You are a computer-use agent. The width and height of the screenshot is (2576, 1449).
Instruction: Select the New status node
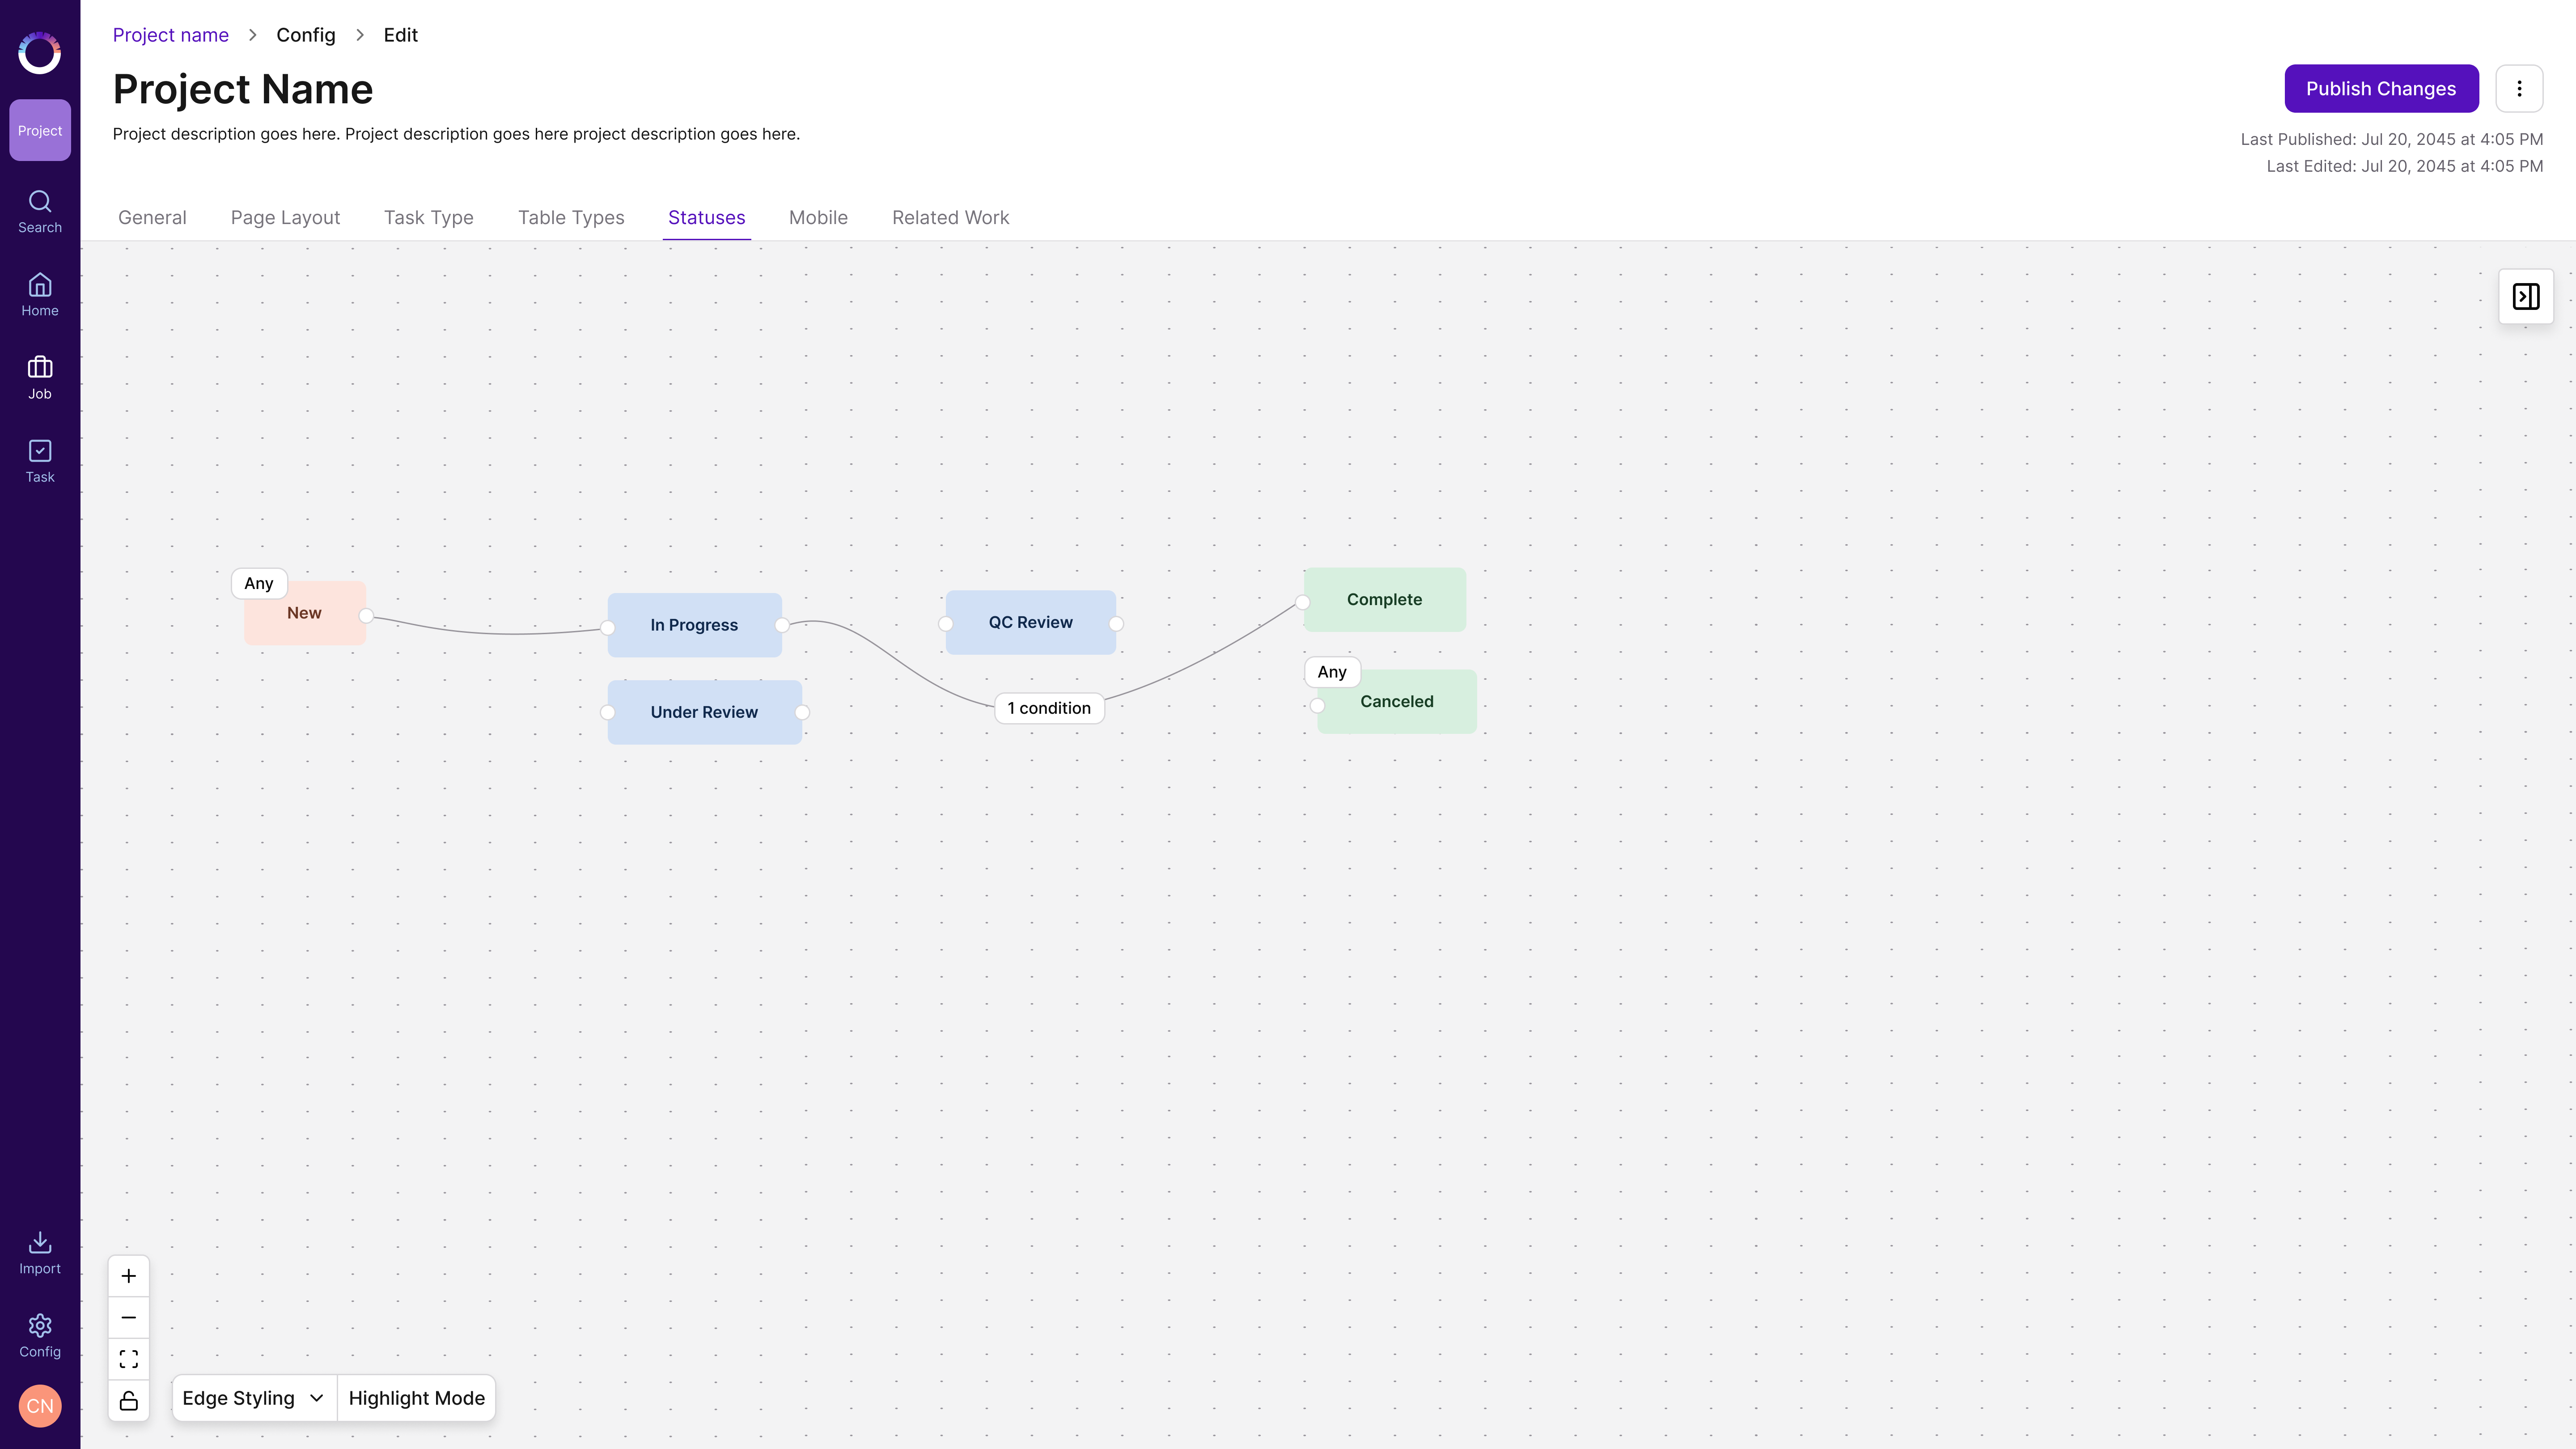click(305, 613)
